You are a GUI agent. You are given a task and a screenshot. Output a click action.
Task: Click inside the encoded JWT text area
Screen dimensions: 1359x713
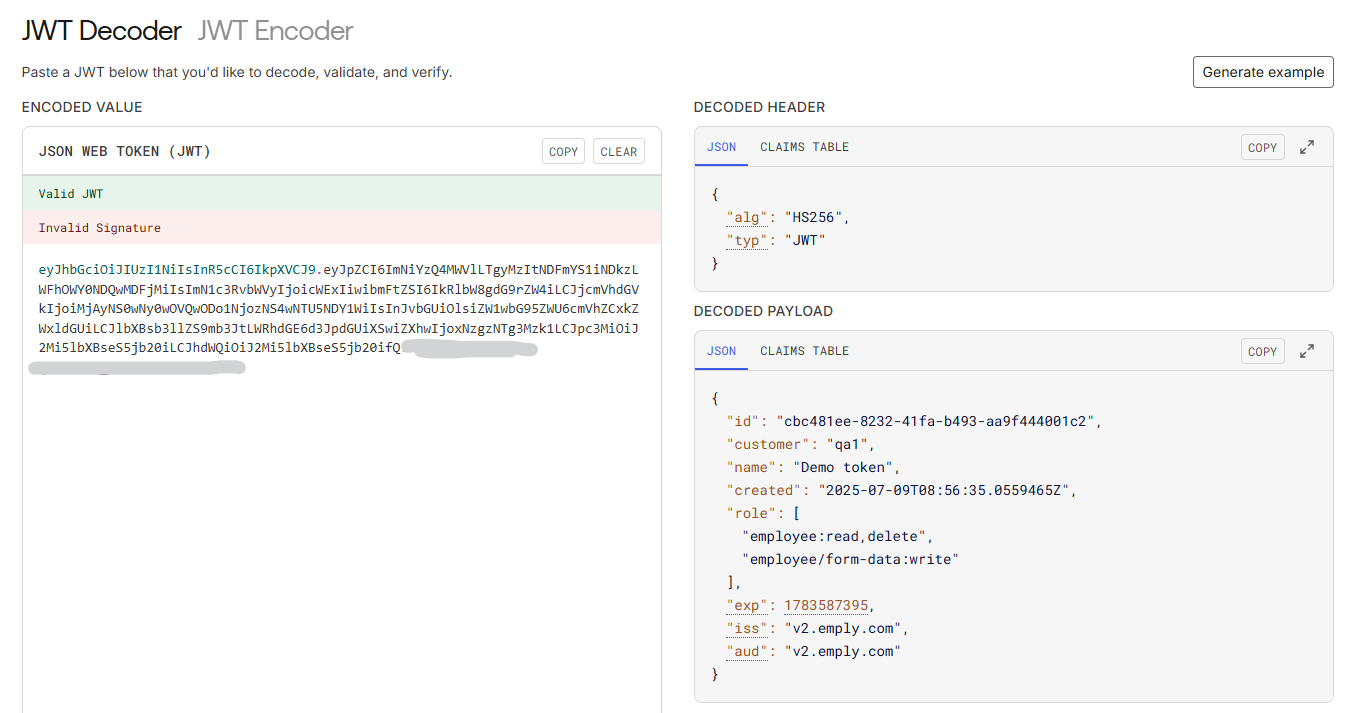[x=340, y=450]
